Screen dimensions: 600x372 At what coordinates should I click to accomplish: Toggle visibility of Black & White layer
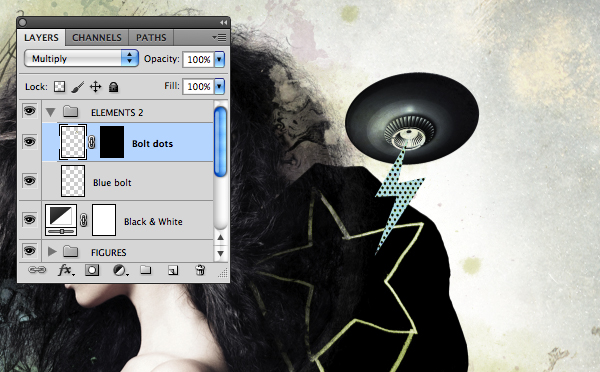click(29, 220)
